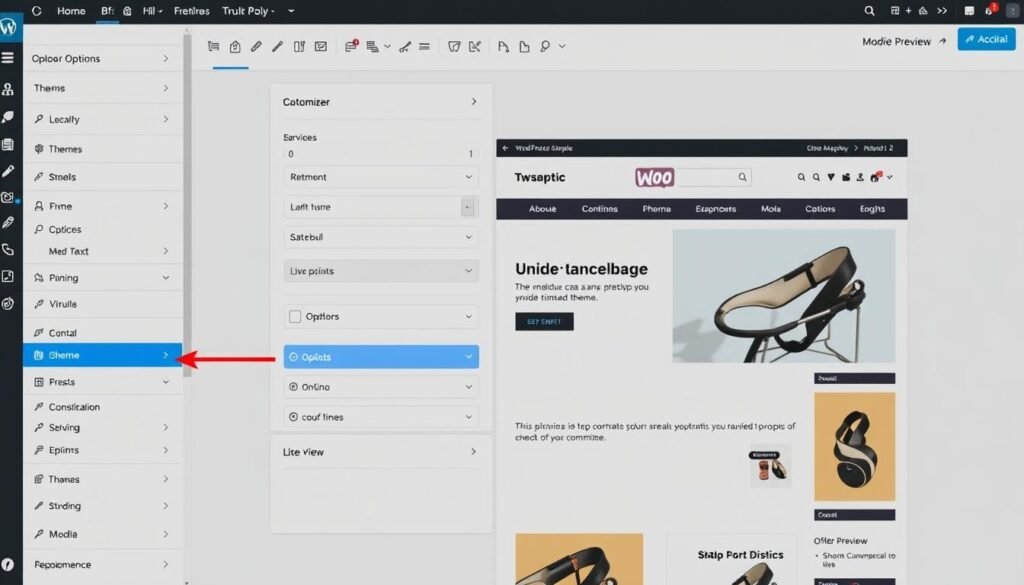Select the straight pen tool icon

276,45
